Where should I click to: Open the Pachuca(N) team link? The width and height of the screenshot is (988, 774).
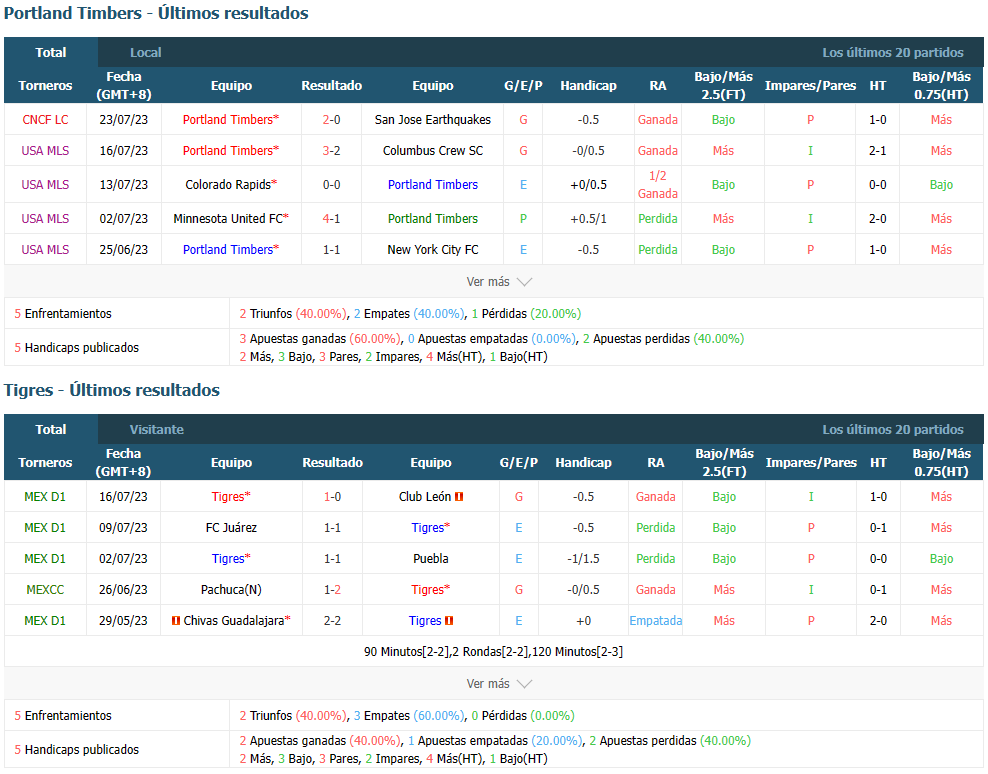(231, 590)
